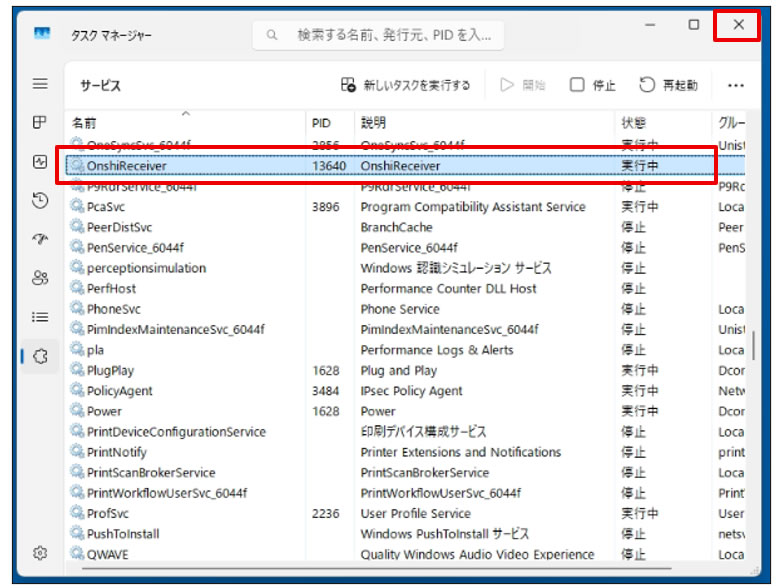Click the Plug and Play description
783x588 pixels.
pyautogui.click(x=398, y=370)
